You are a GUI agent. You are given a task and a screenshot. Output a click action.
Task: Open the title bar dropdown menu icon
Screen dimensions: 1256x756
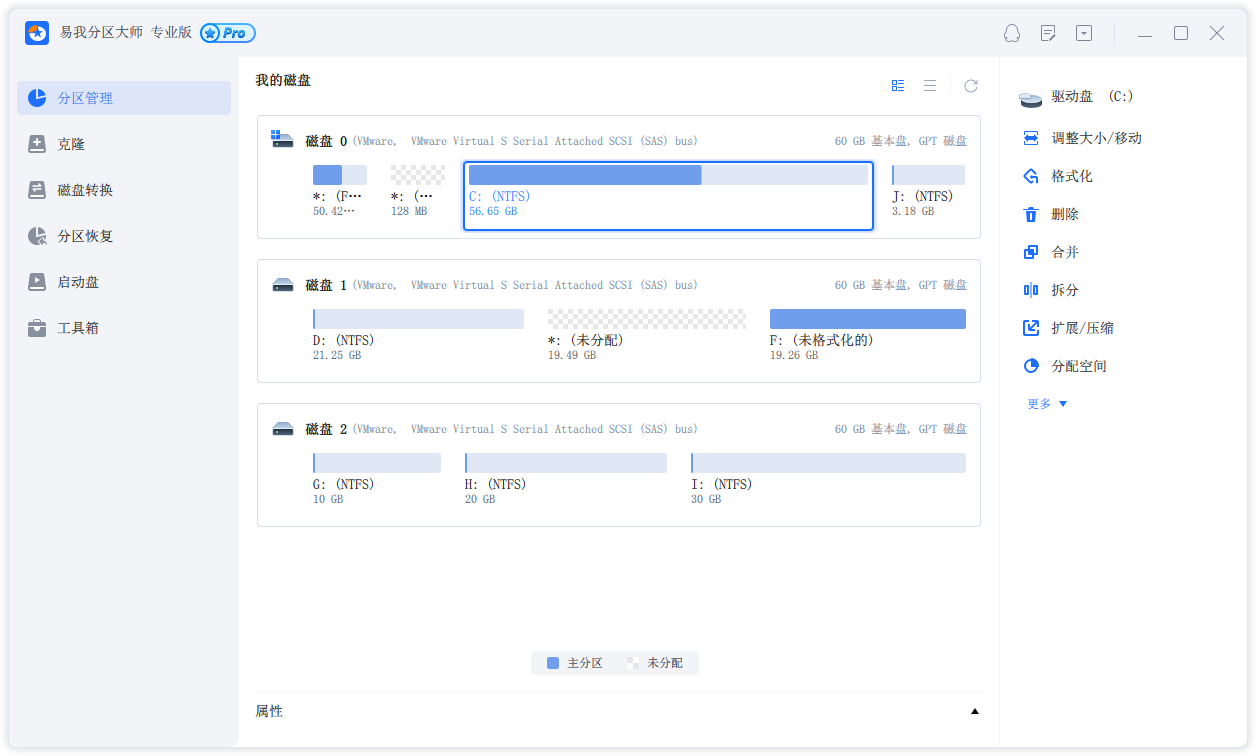(1084, 33)
